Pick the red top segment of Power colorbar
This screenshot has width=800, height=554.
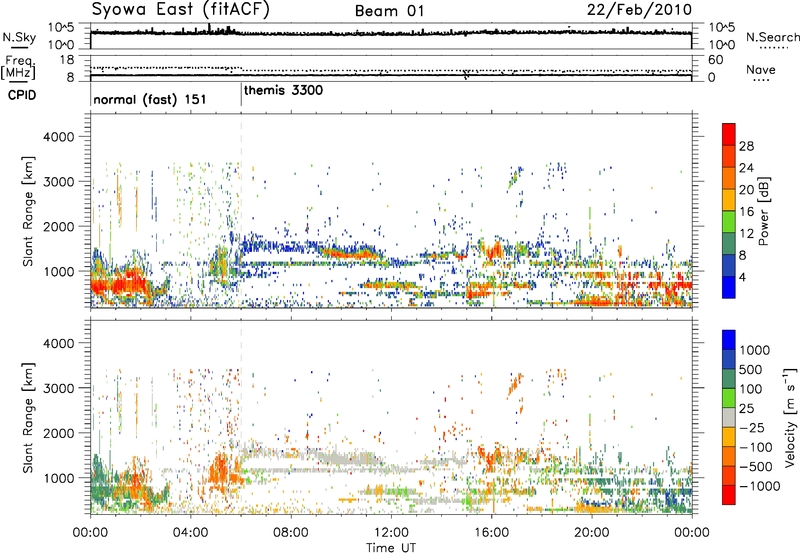pyautogui.click(x=729, y=134)
